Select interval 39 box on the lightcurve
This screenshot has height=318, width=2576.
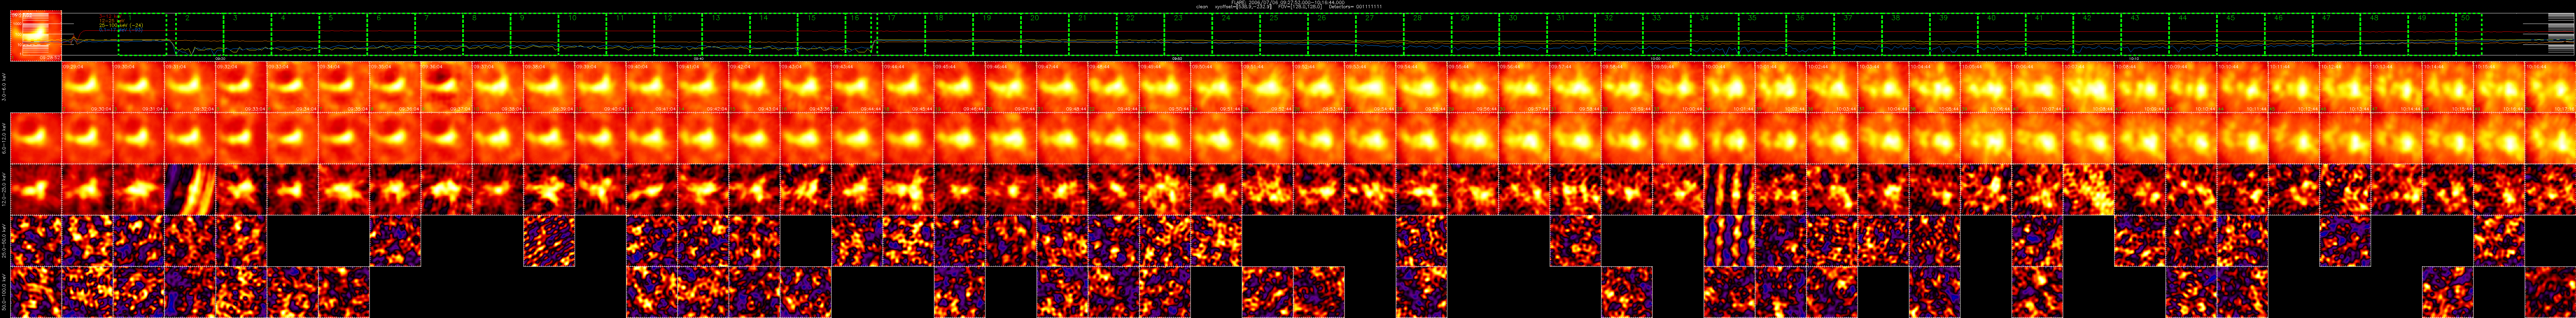click(1954, 34)
